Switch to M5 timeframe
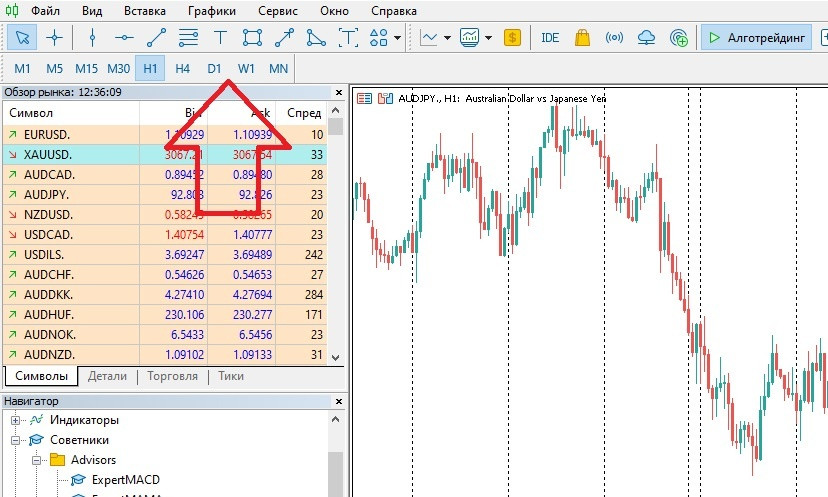 click(54, 69)
